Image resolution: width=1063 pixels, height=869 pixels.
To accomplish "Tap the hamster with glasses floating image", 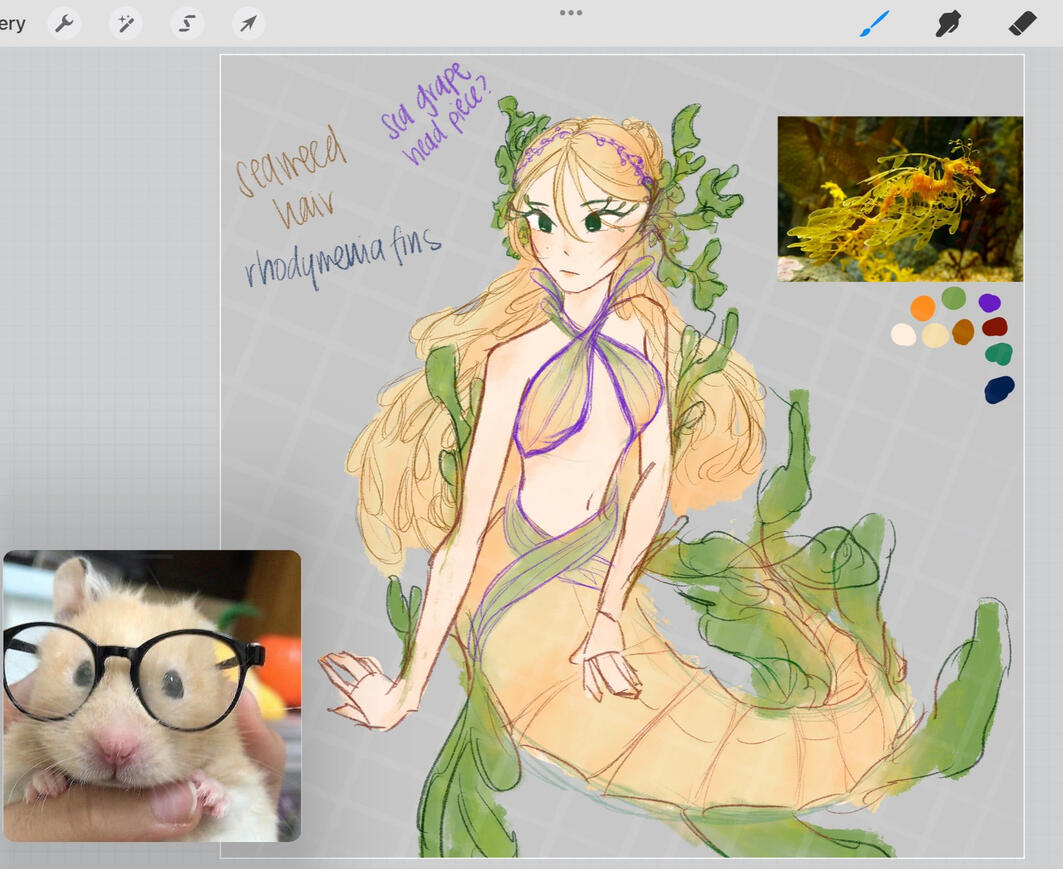I will (x=152, y=696).
